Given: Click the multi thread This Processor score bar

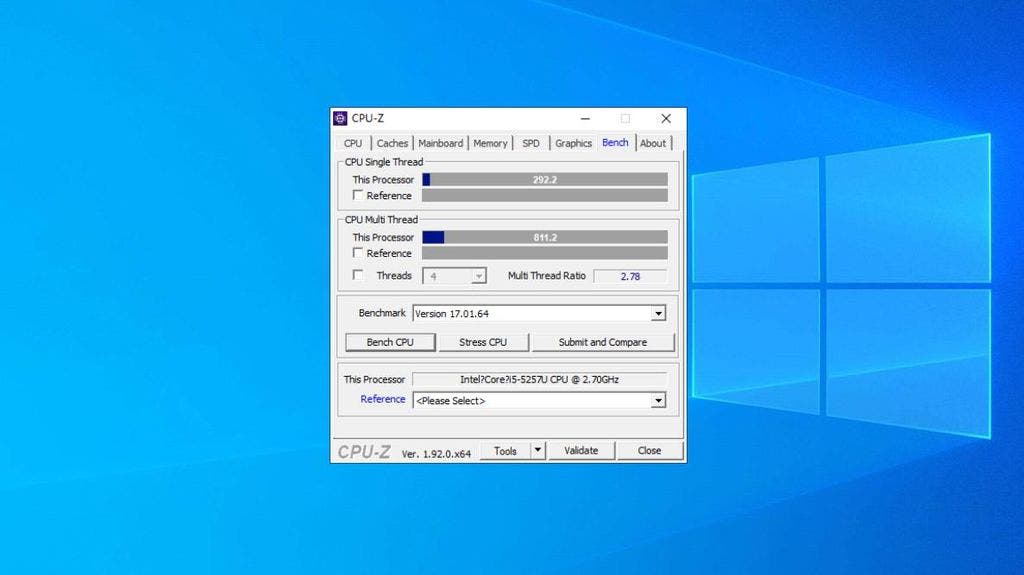Looking at the screenshot, I should [x=545, y=237].
